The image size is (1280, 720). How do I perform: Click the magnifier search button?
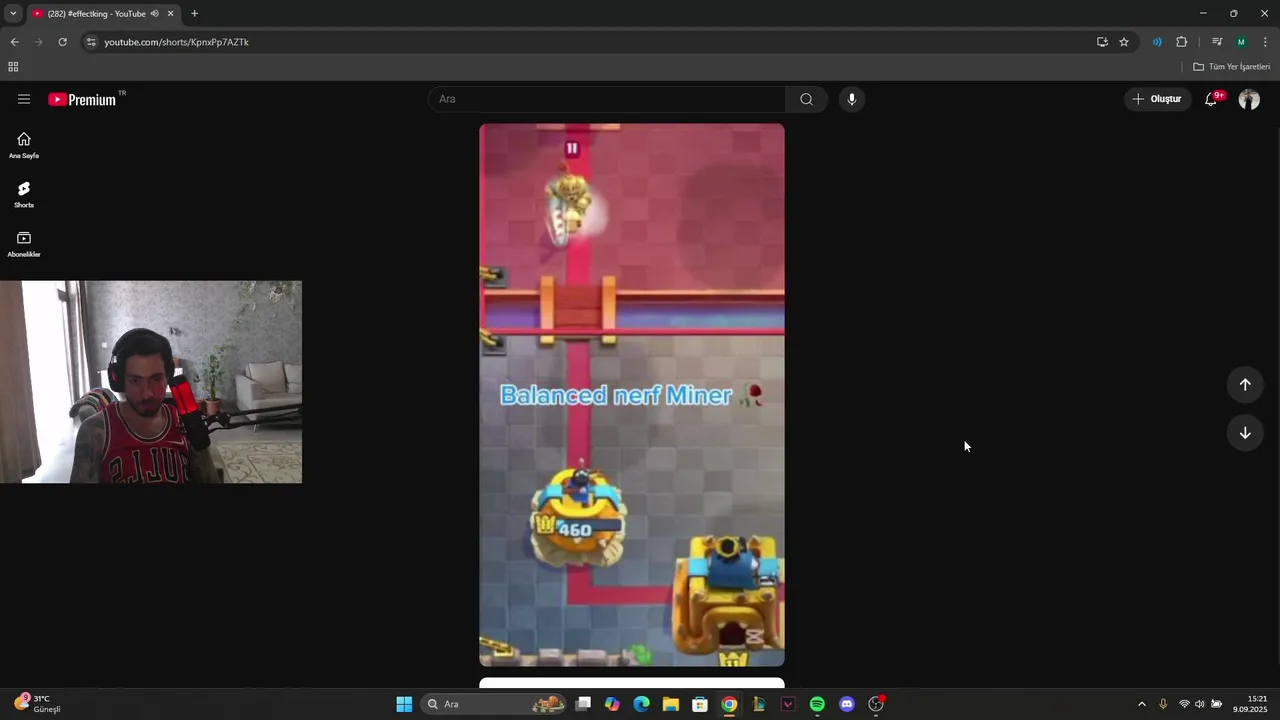[x=806, y=99]
